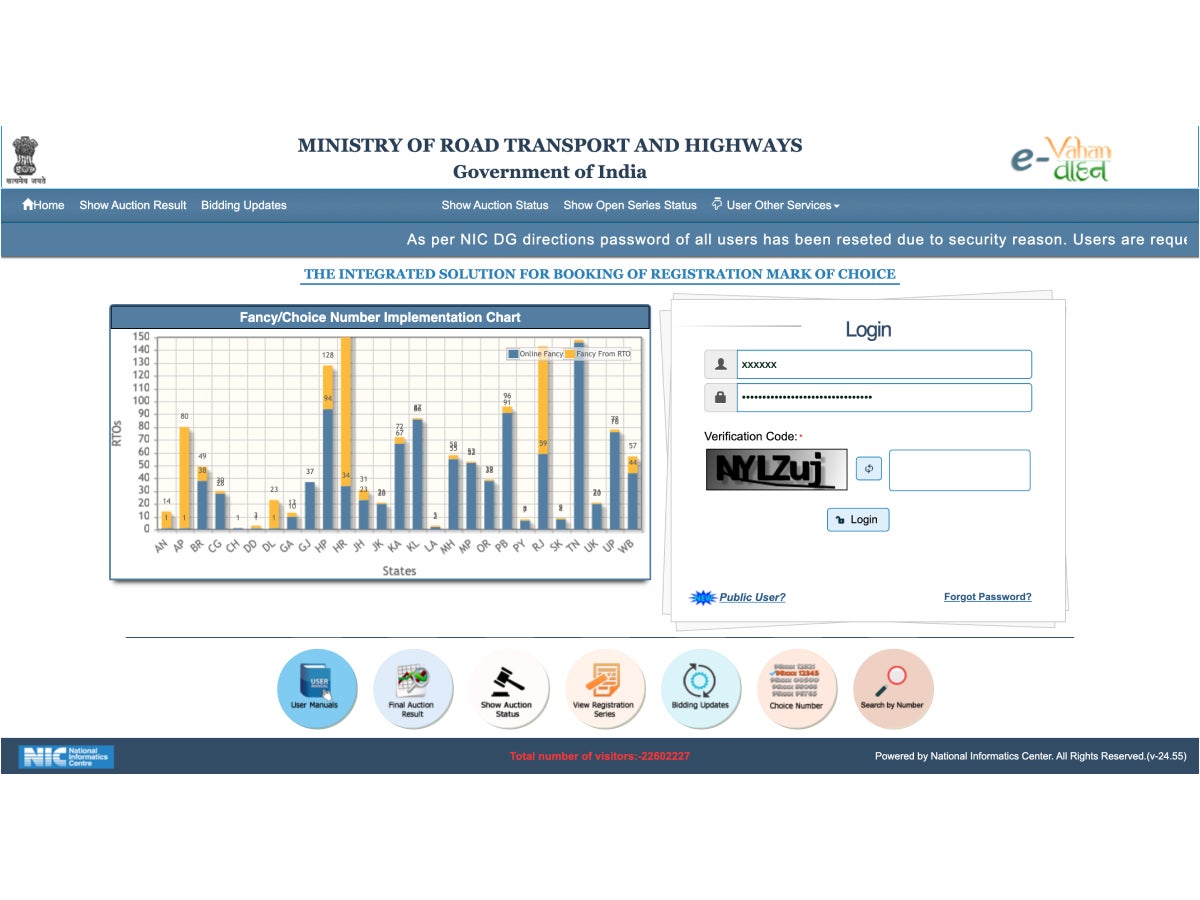Select Show Open Series Status menu
Screen dimensions: 1200x900
point(630,205)
